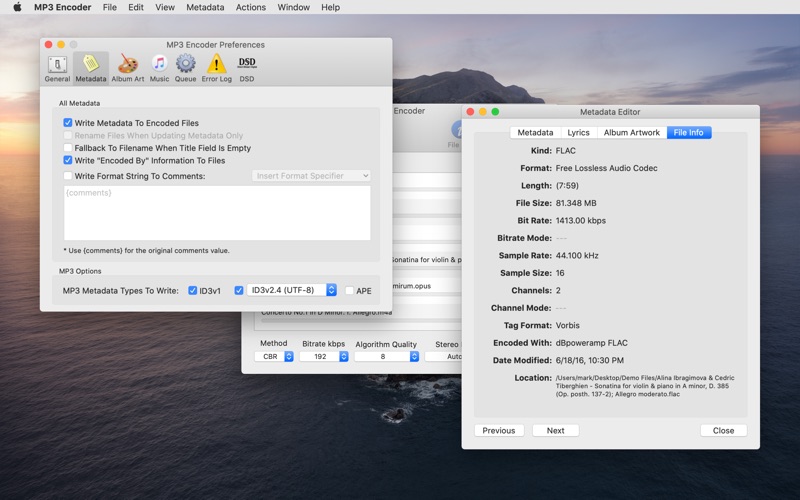Viewport: 800px width, 500px height.
Task: Open the Stereo mode dropdown
Action: point(443,356)
